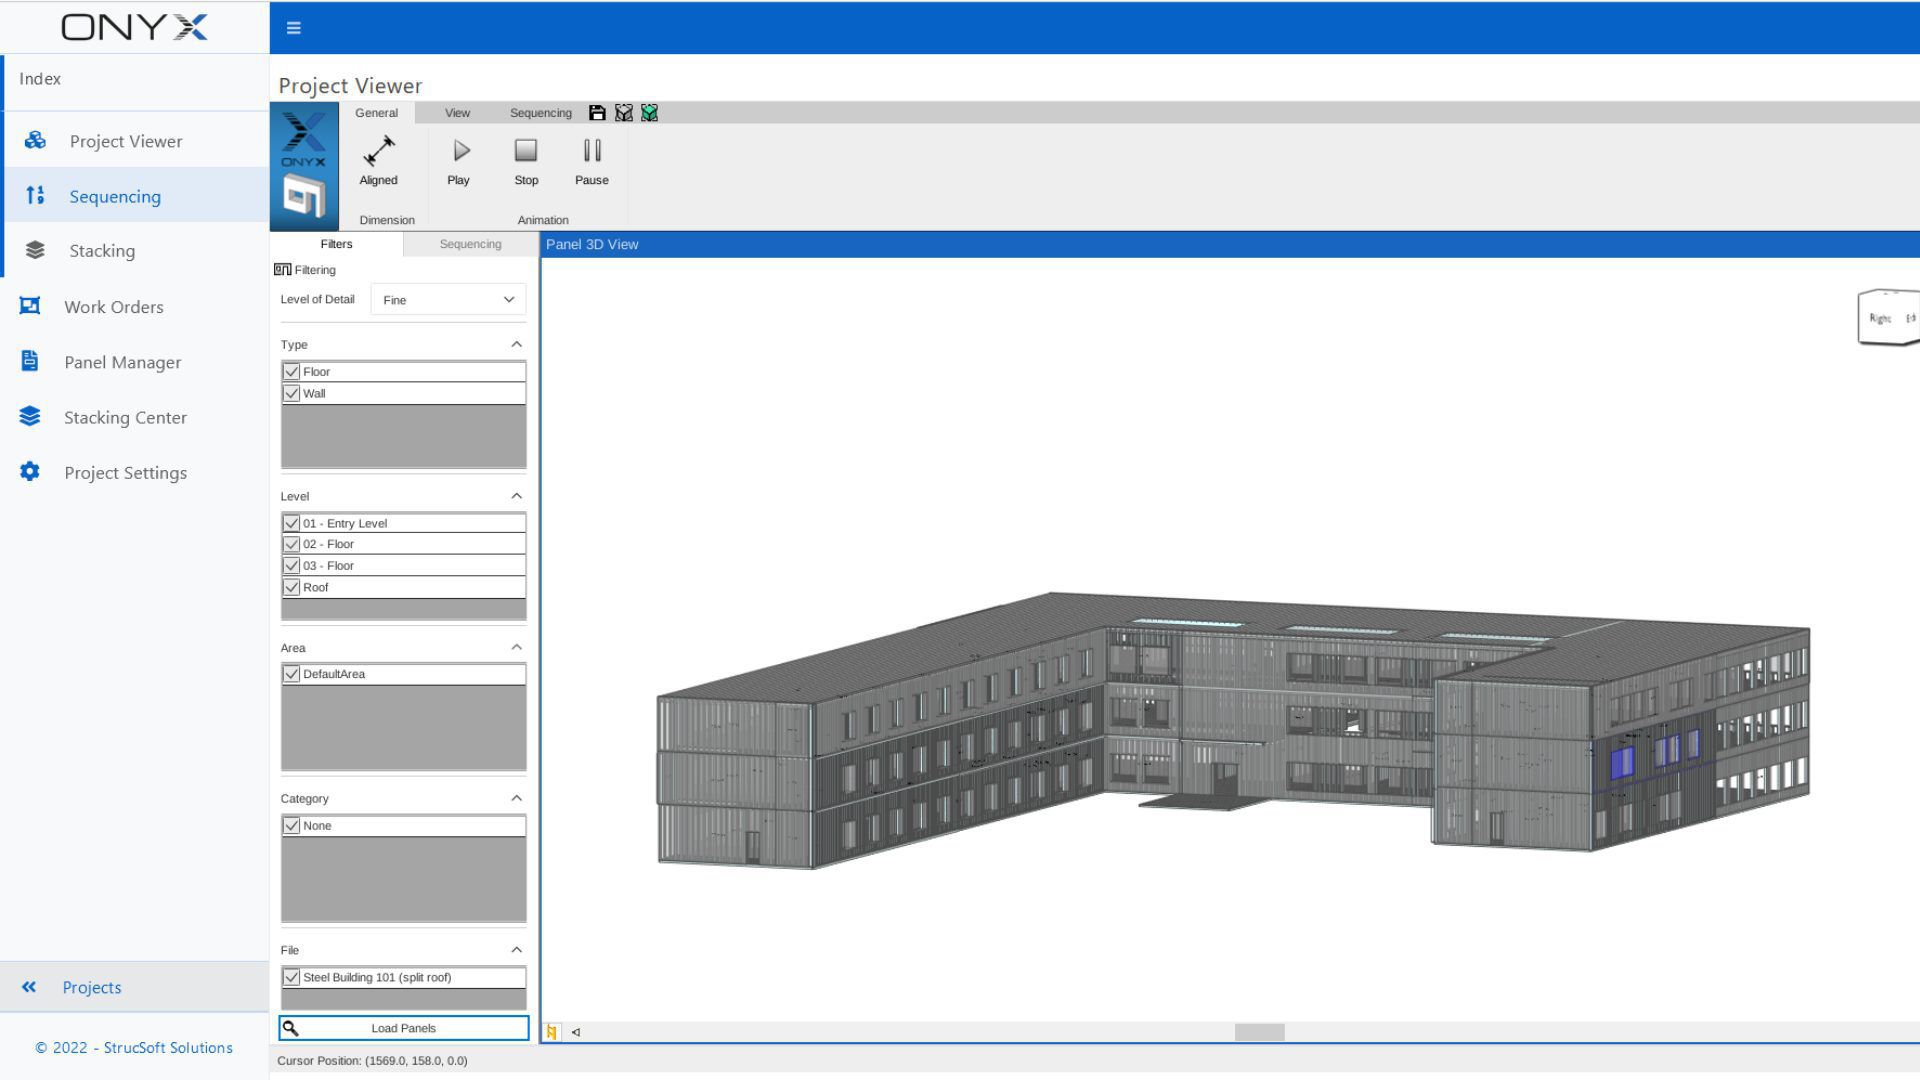Click the save icon in the toolbar
Image resolution: width=1920 pixels, height=1080 pixels.
(x=596, y=112)
